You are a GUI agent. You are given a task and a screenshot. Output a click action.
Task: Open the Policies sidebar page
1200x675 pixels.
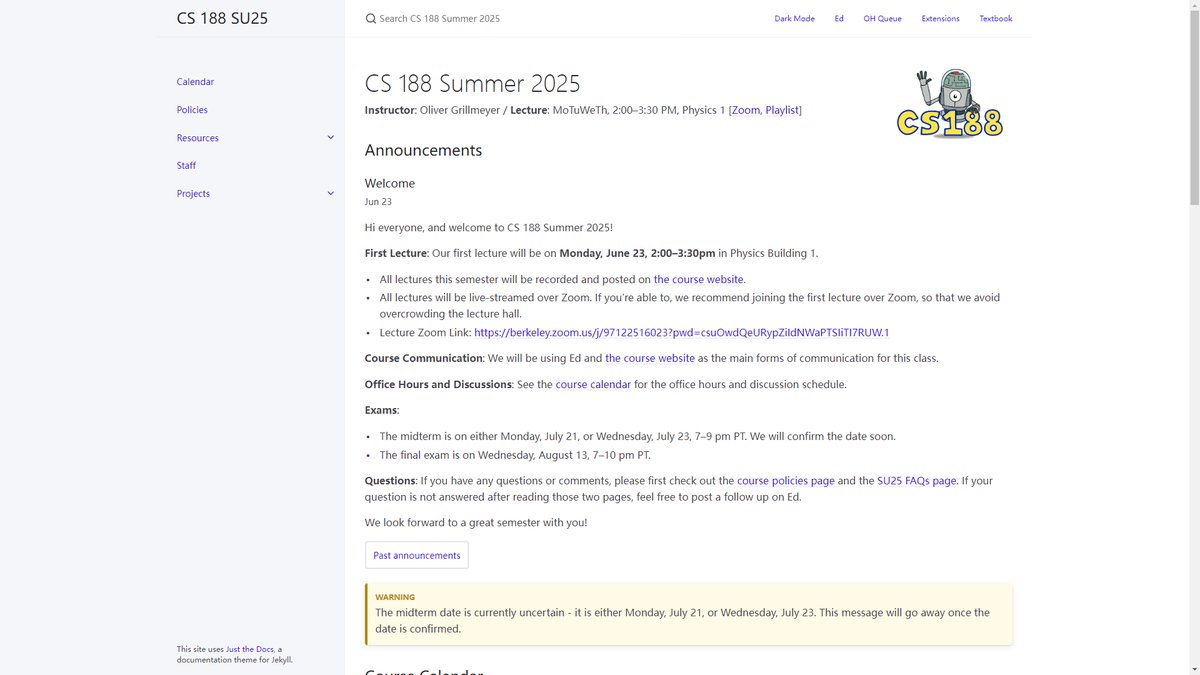pyautogui.click(x=192, y=110)
